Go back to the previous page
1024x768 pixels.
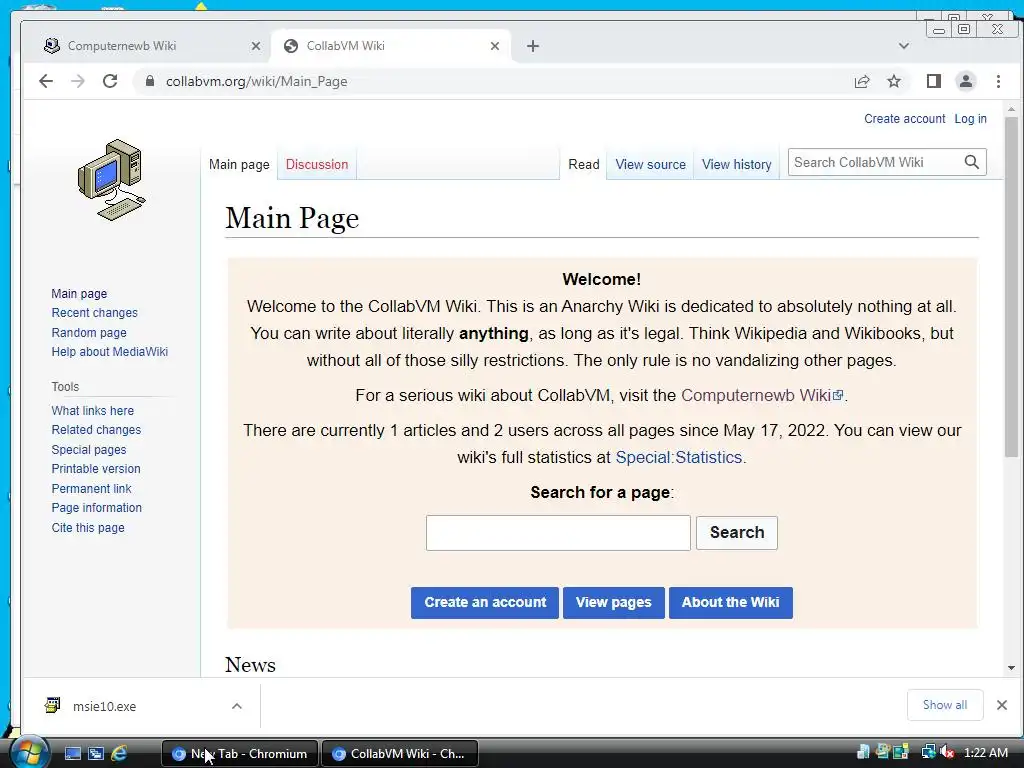tap(46, 81)
